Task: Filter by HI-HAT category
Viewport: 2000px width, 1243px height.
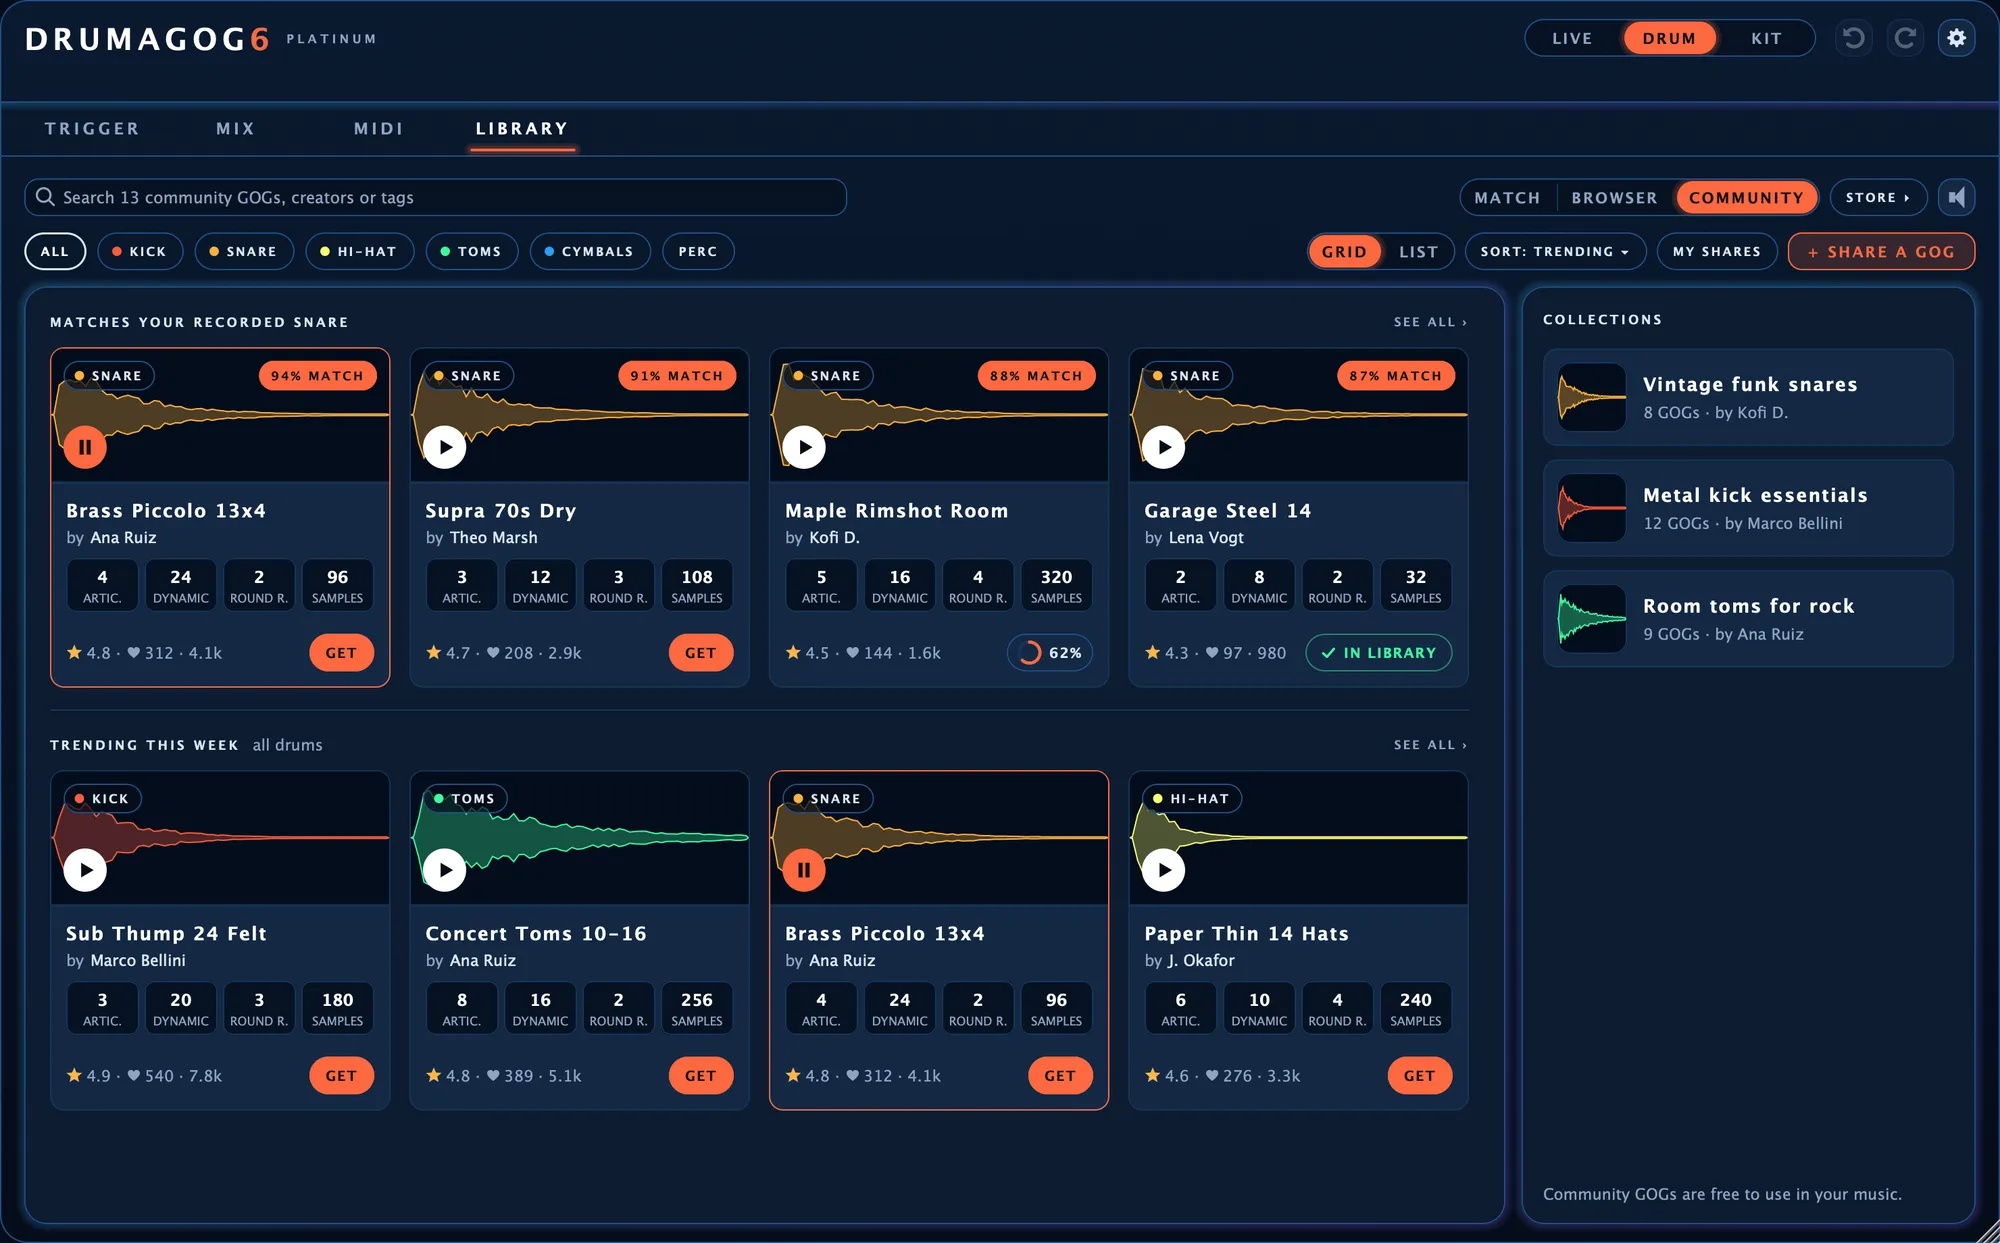Action: (x=359, y=251)
